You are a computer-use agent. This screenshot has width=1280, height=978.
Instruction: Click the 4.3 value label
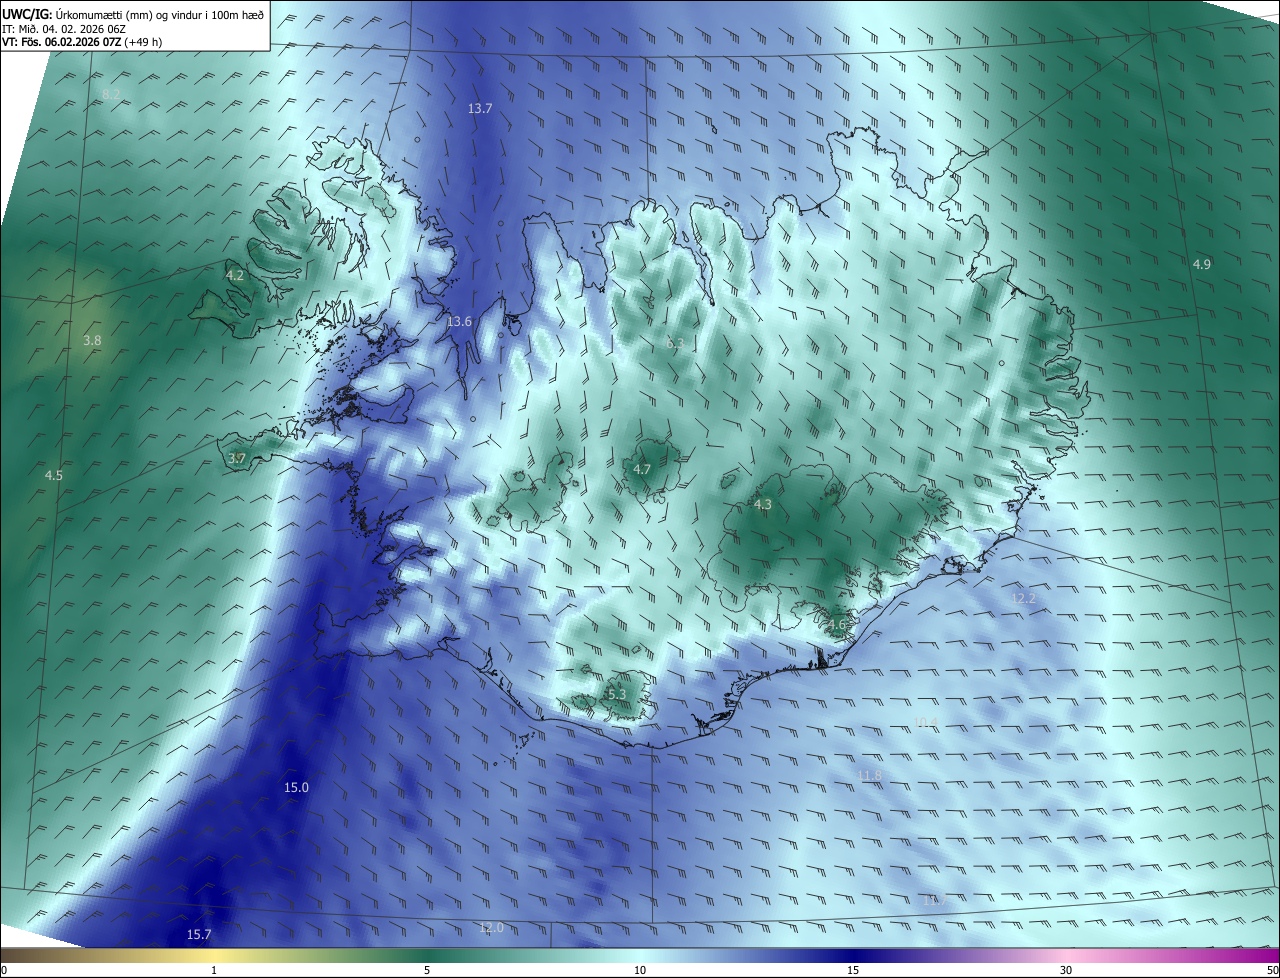tap(763, 505)
